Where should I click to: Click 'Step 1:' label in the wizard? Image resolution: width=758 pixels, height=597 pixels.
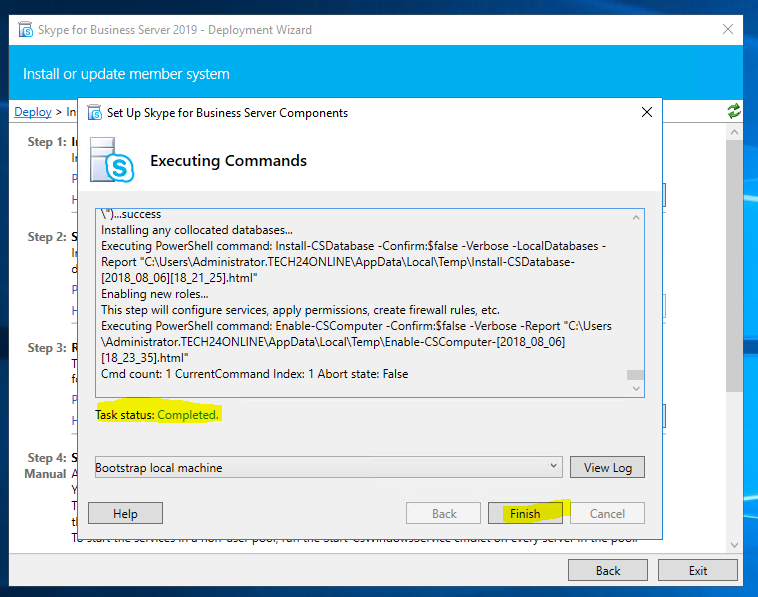(47, 142)
